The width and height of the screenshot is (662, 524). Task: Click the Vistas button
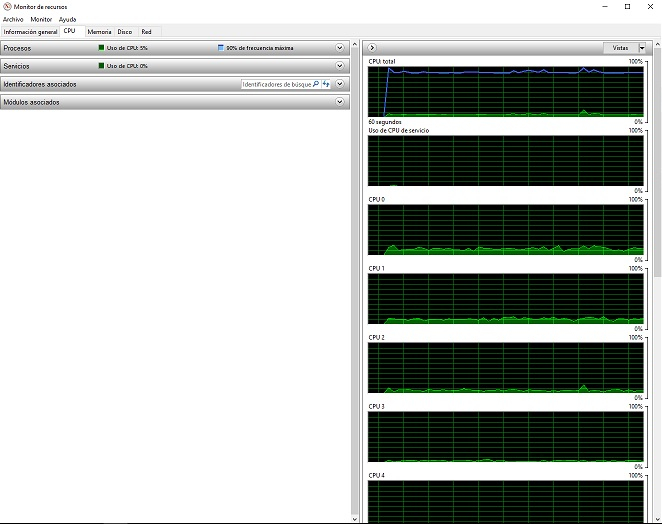click(620, 48)
